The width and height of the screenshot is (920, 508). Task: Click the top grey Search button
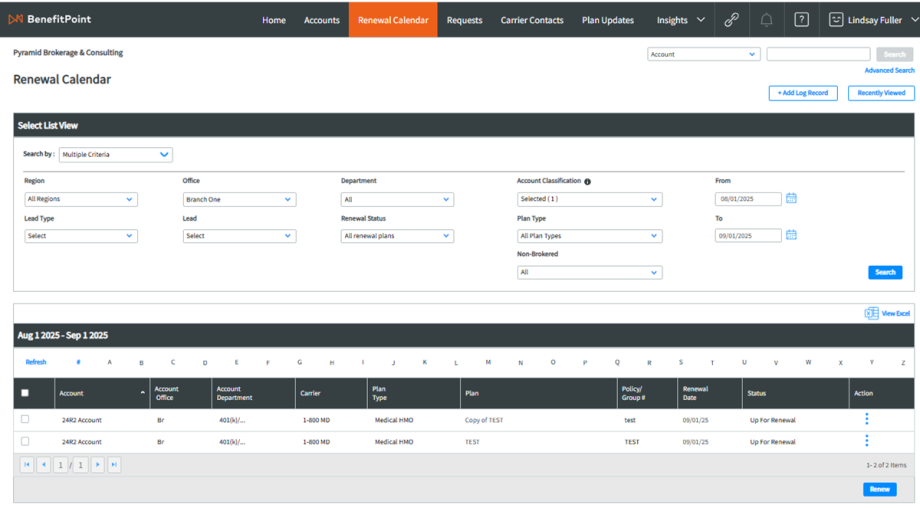[895, 54]
